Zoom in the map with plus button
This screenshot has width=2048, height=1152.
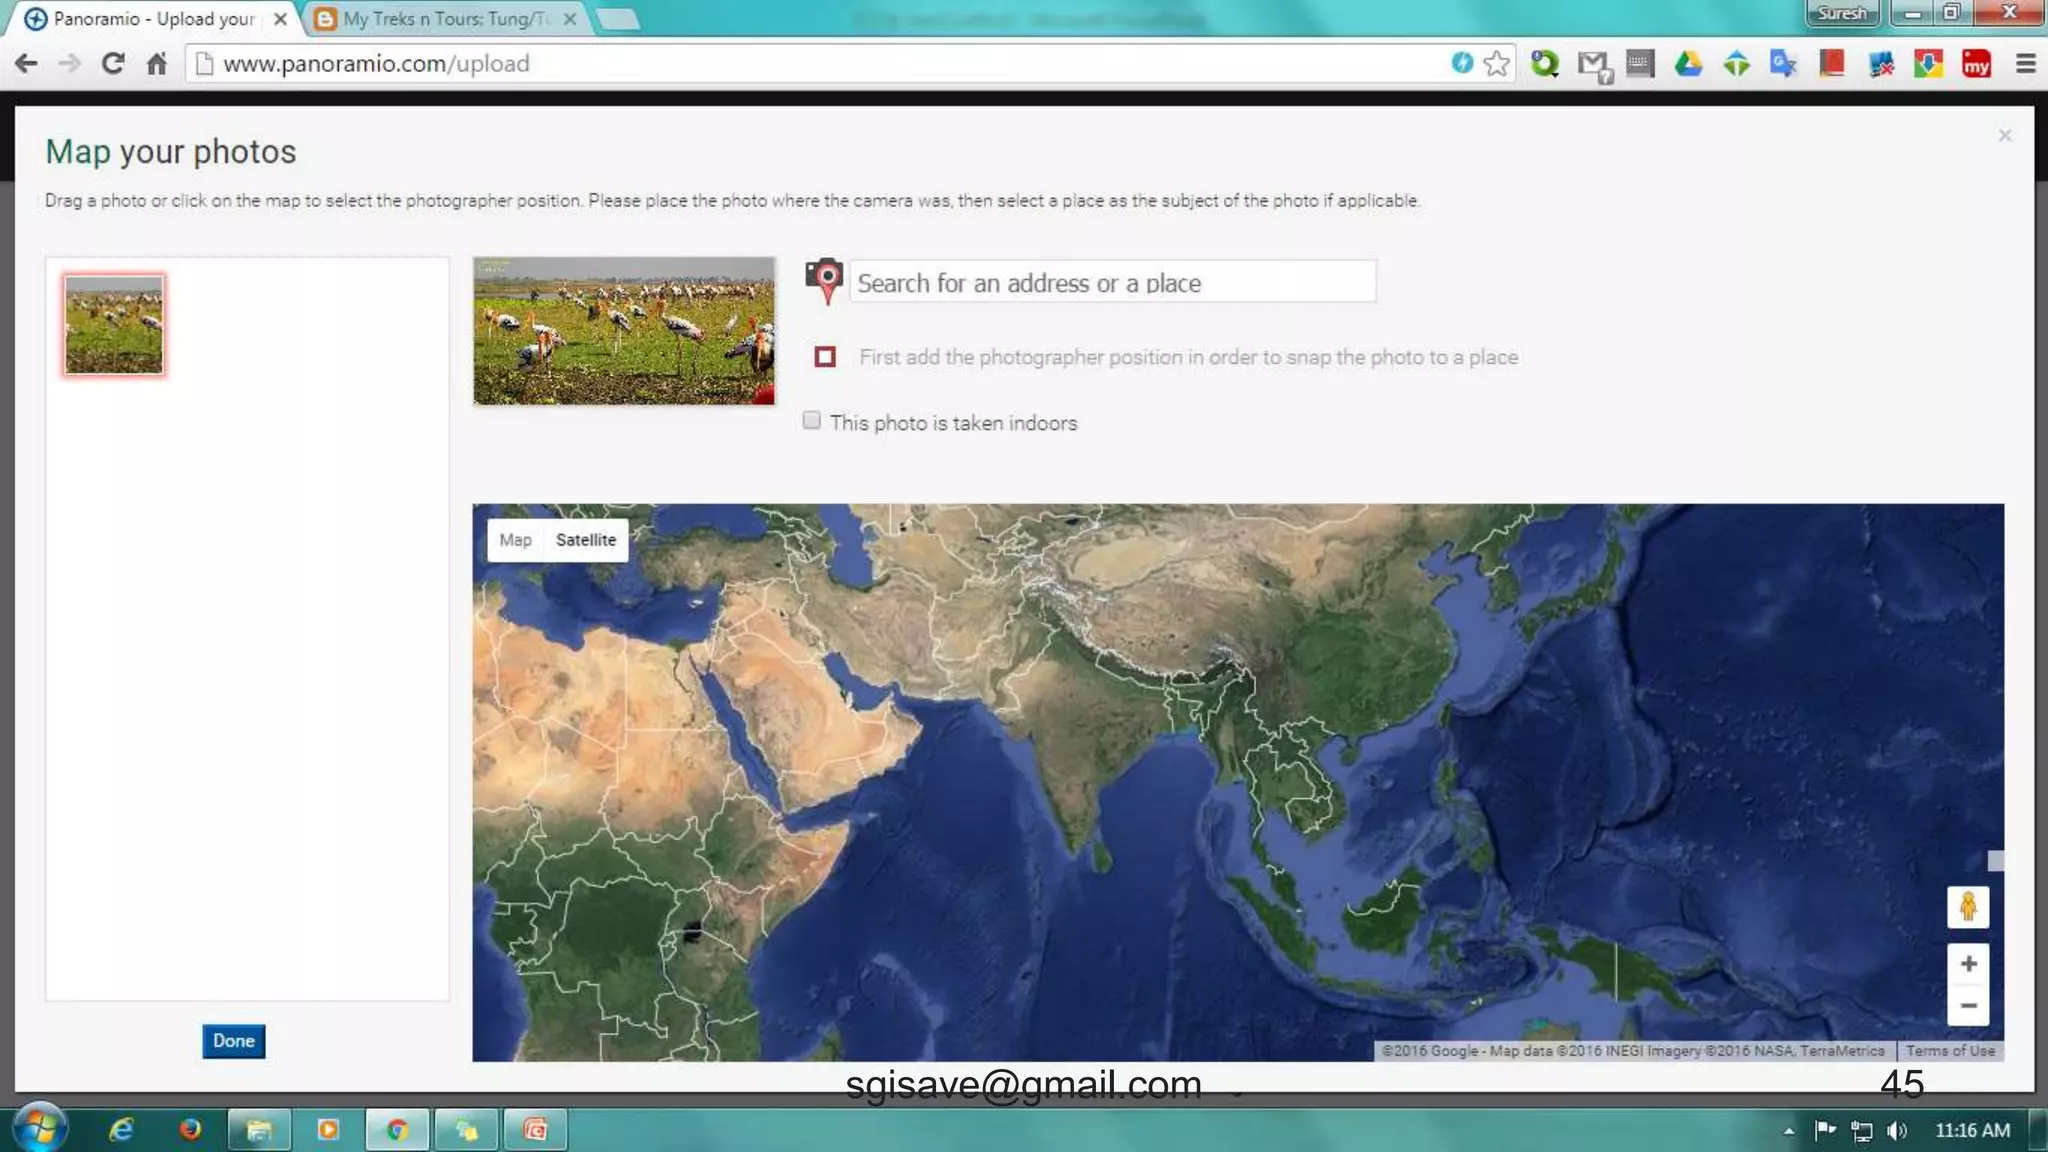(x=1967, y=964)
